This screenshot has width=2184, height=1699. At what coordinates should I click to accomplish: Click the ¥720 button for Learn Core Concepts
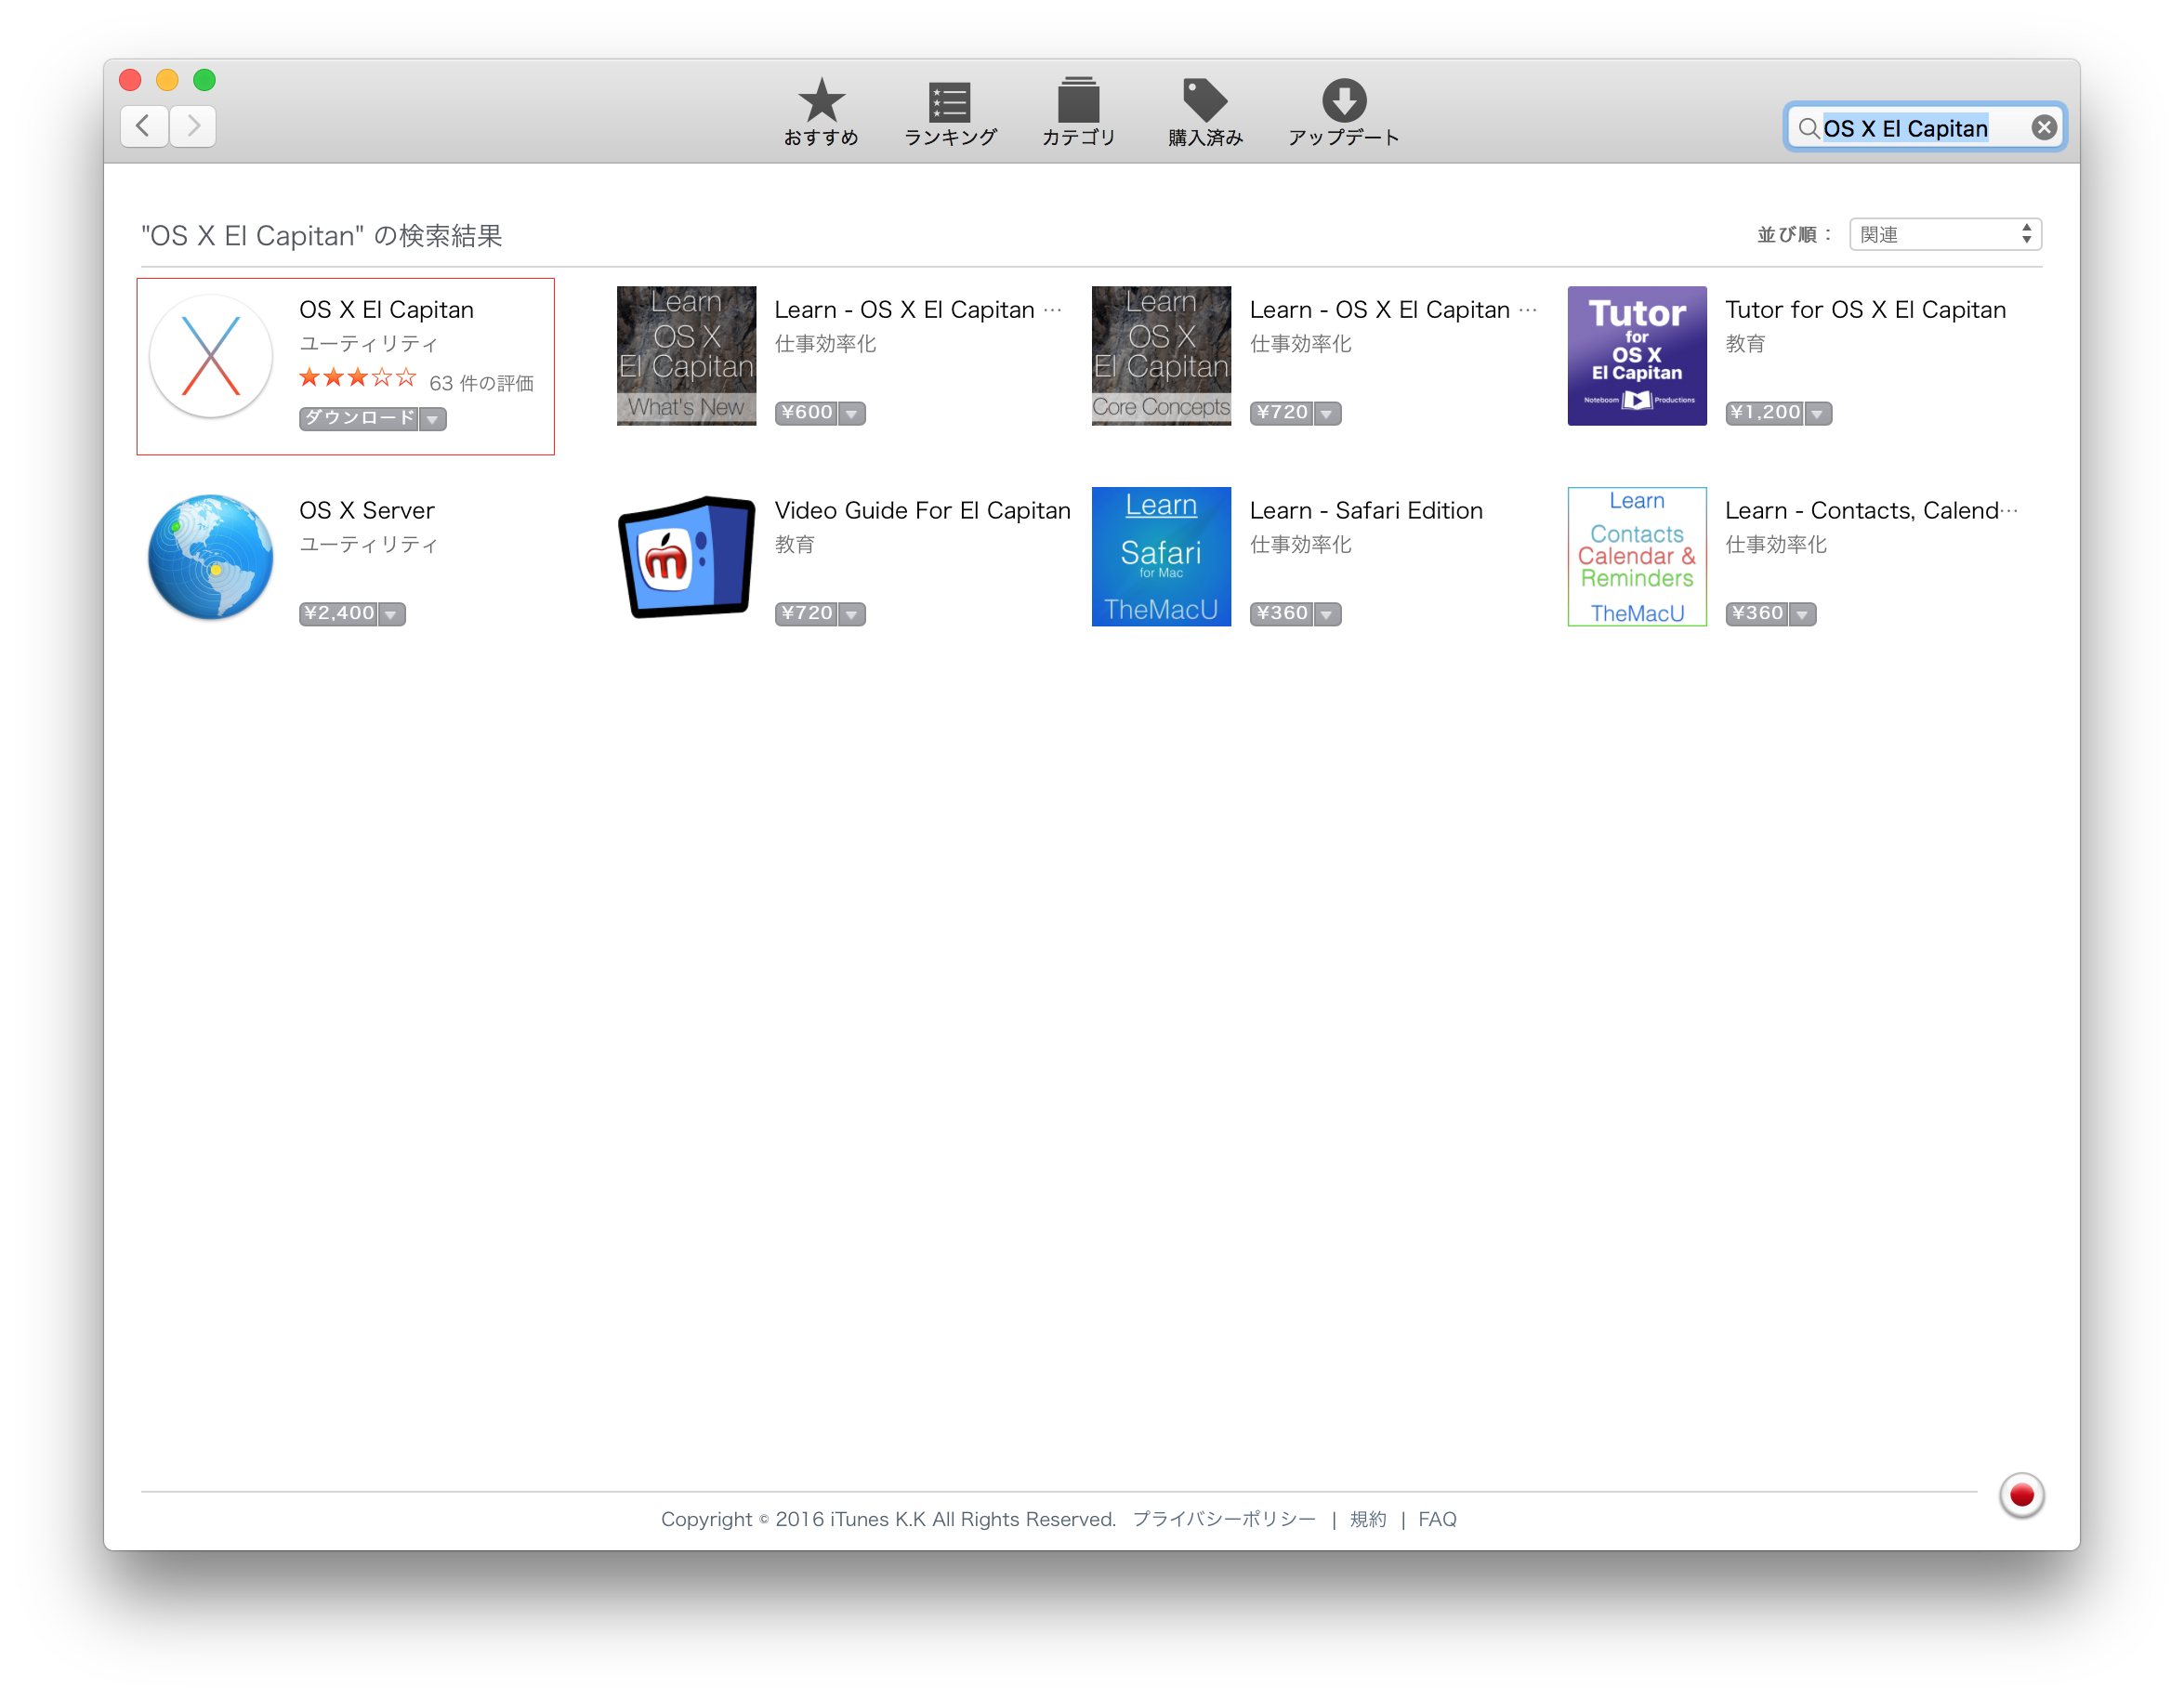(x=1281, y=412)
